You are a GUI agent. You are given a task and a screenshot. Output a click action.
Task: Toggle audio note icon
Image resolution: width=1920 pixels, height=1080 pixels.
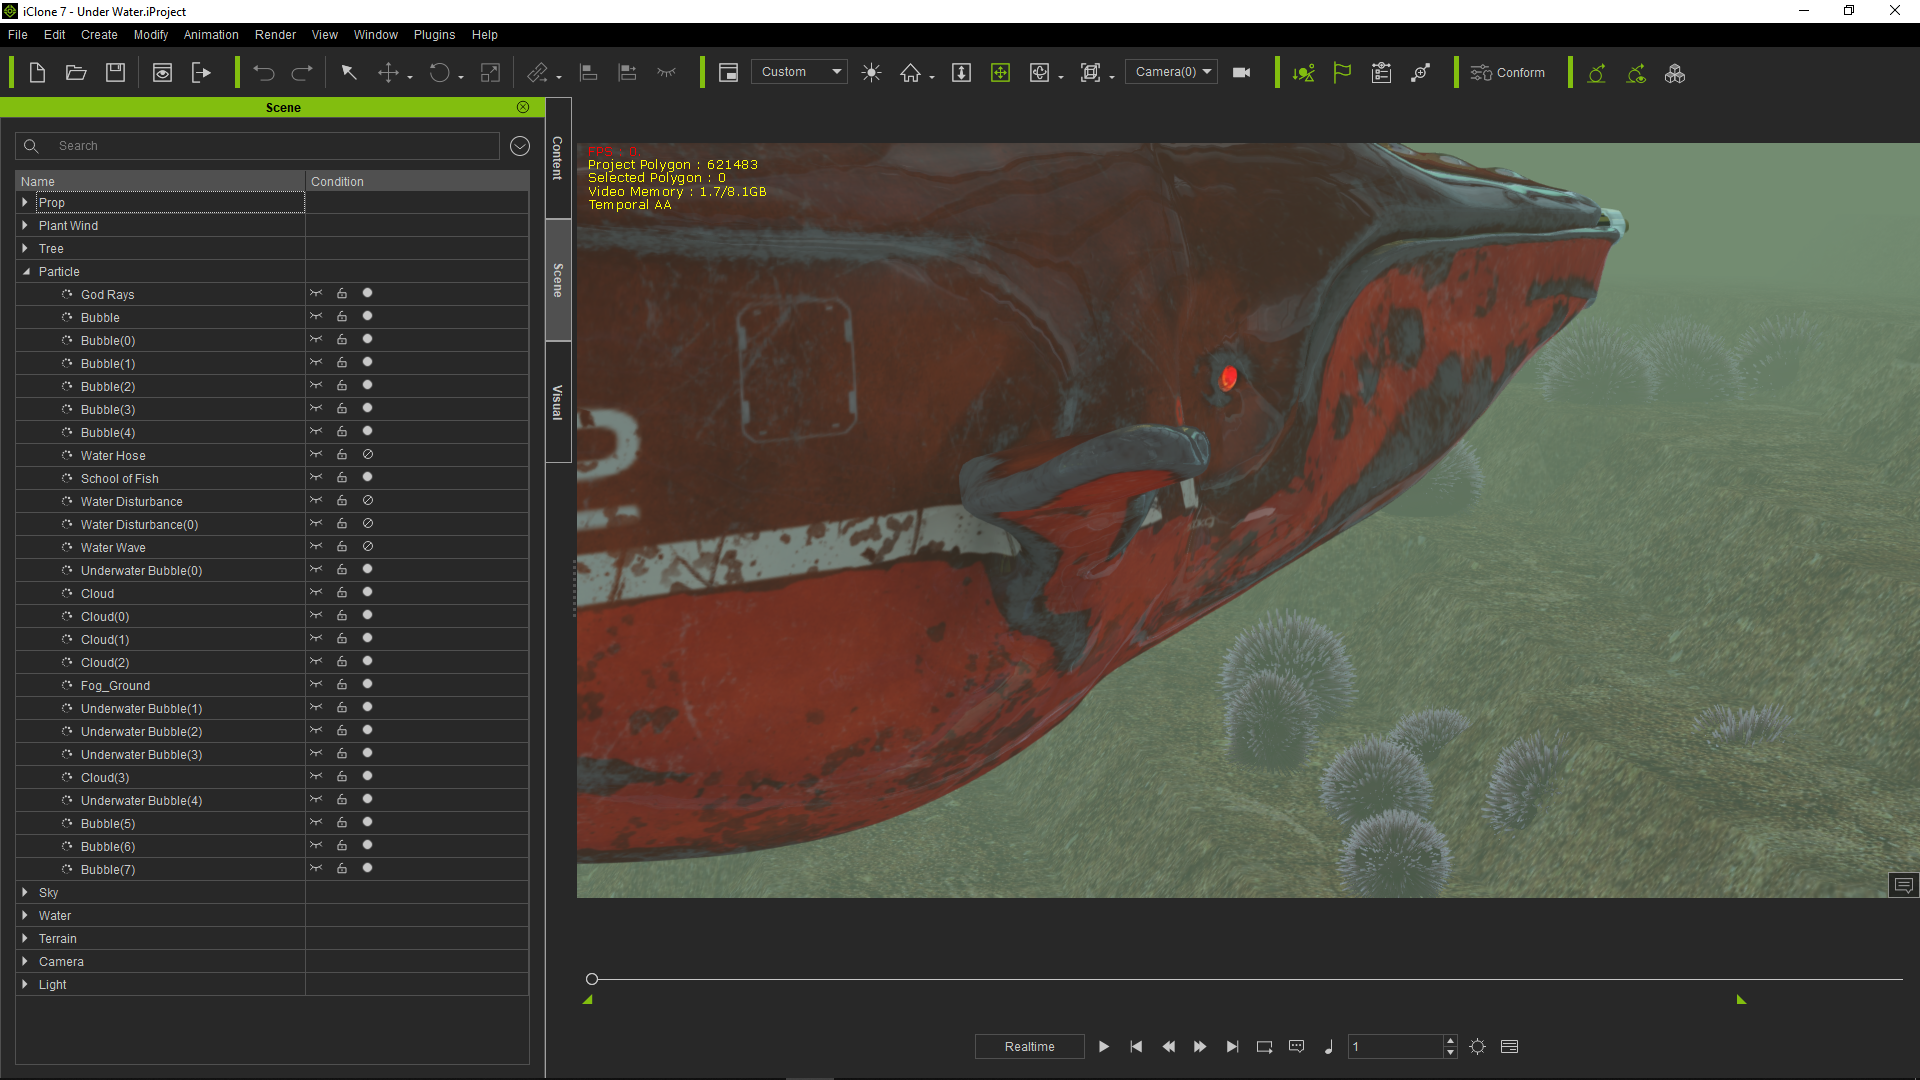tap(1329, 1047)
